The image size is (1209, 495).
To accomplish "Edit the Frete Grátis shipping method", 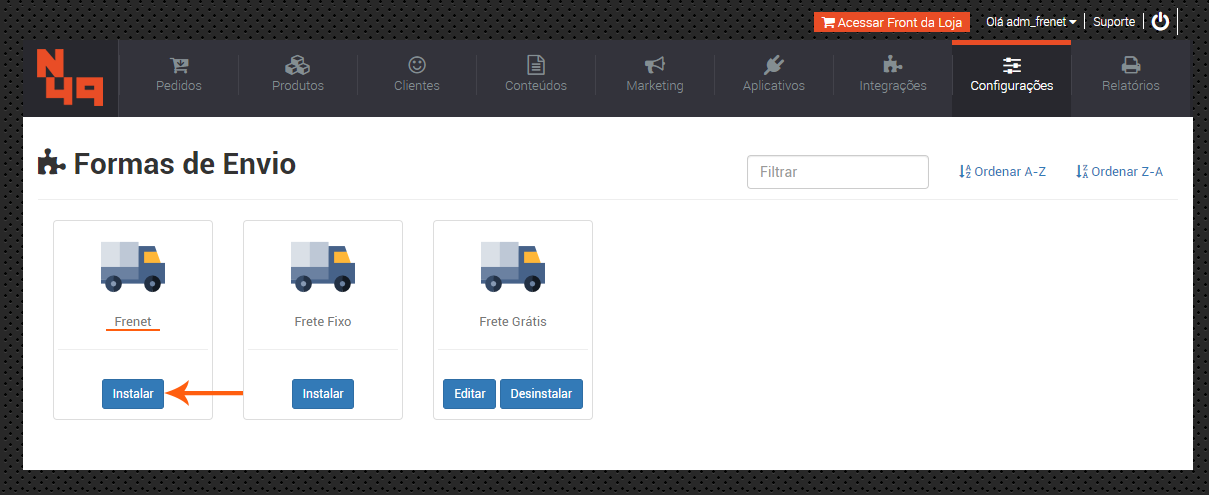I will 469,394.
